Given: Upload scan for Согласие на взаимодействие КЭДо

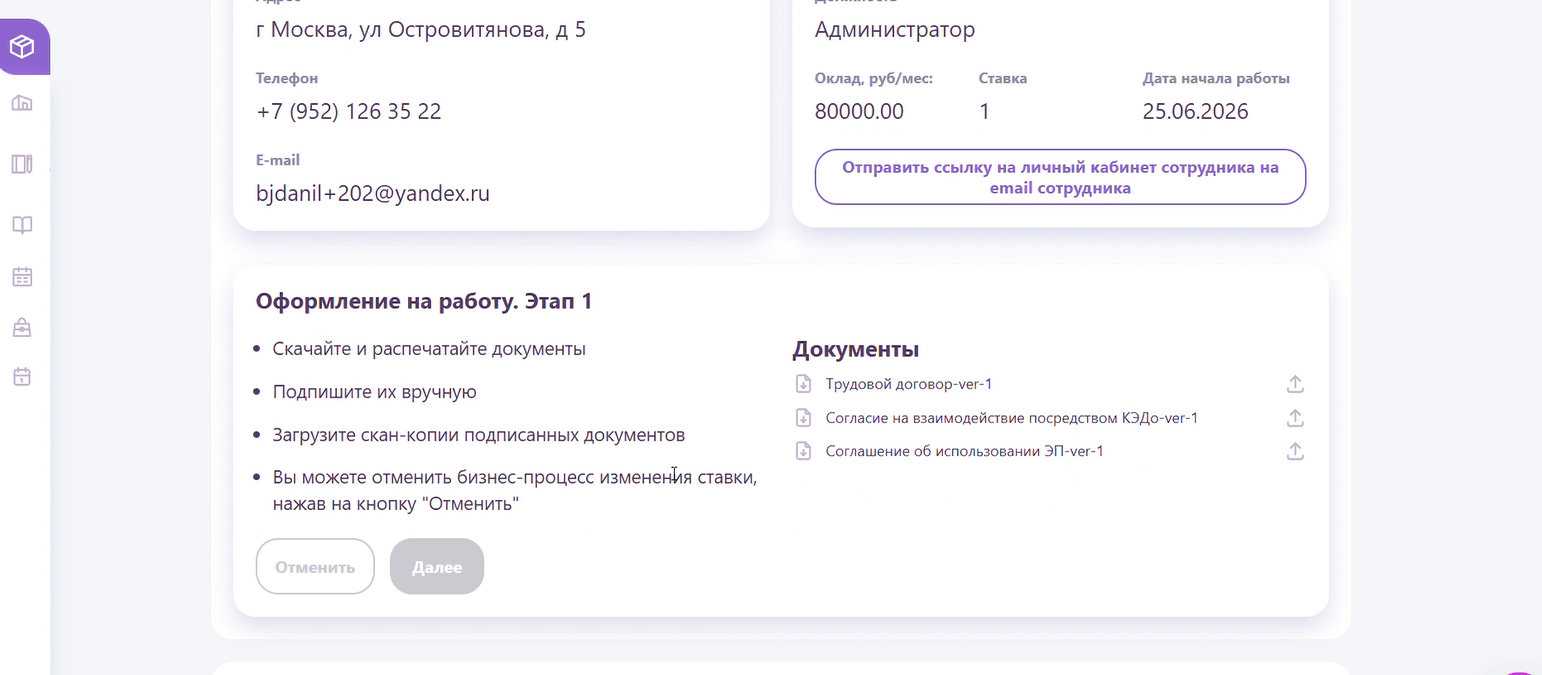Looking at the screenshot, I should pyautogui.click(x=1295, y=418).
